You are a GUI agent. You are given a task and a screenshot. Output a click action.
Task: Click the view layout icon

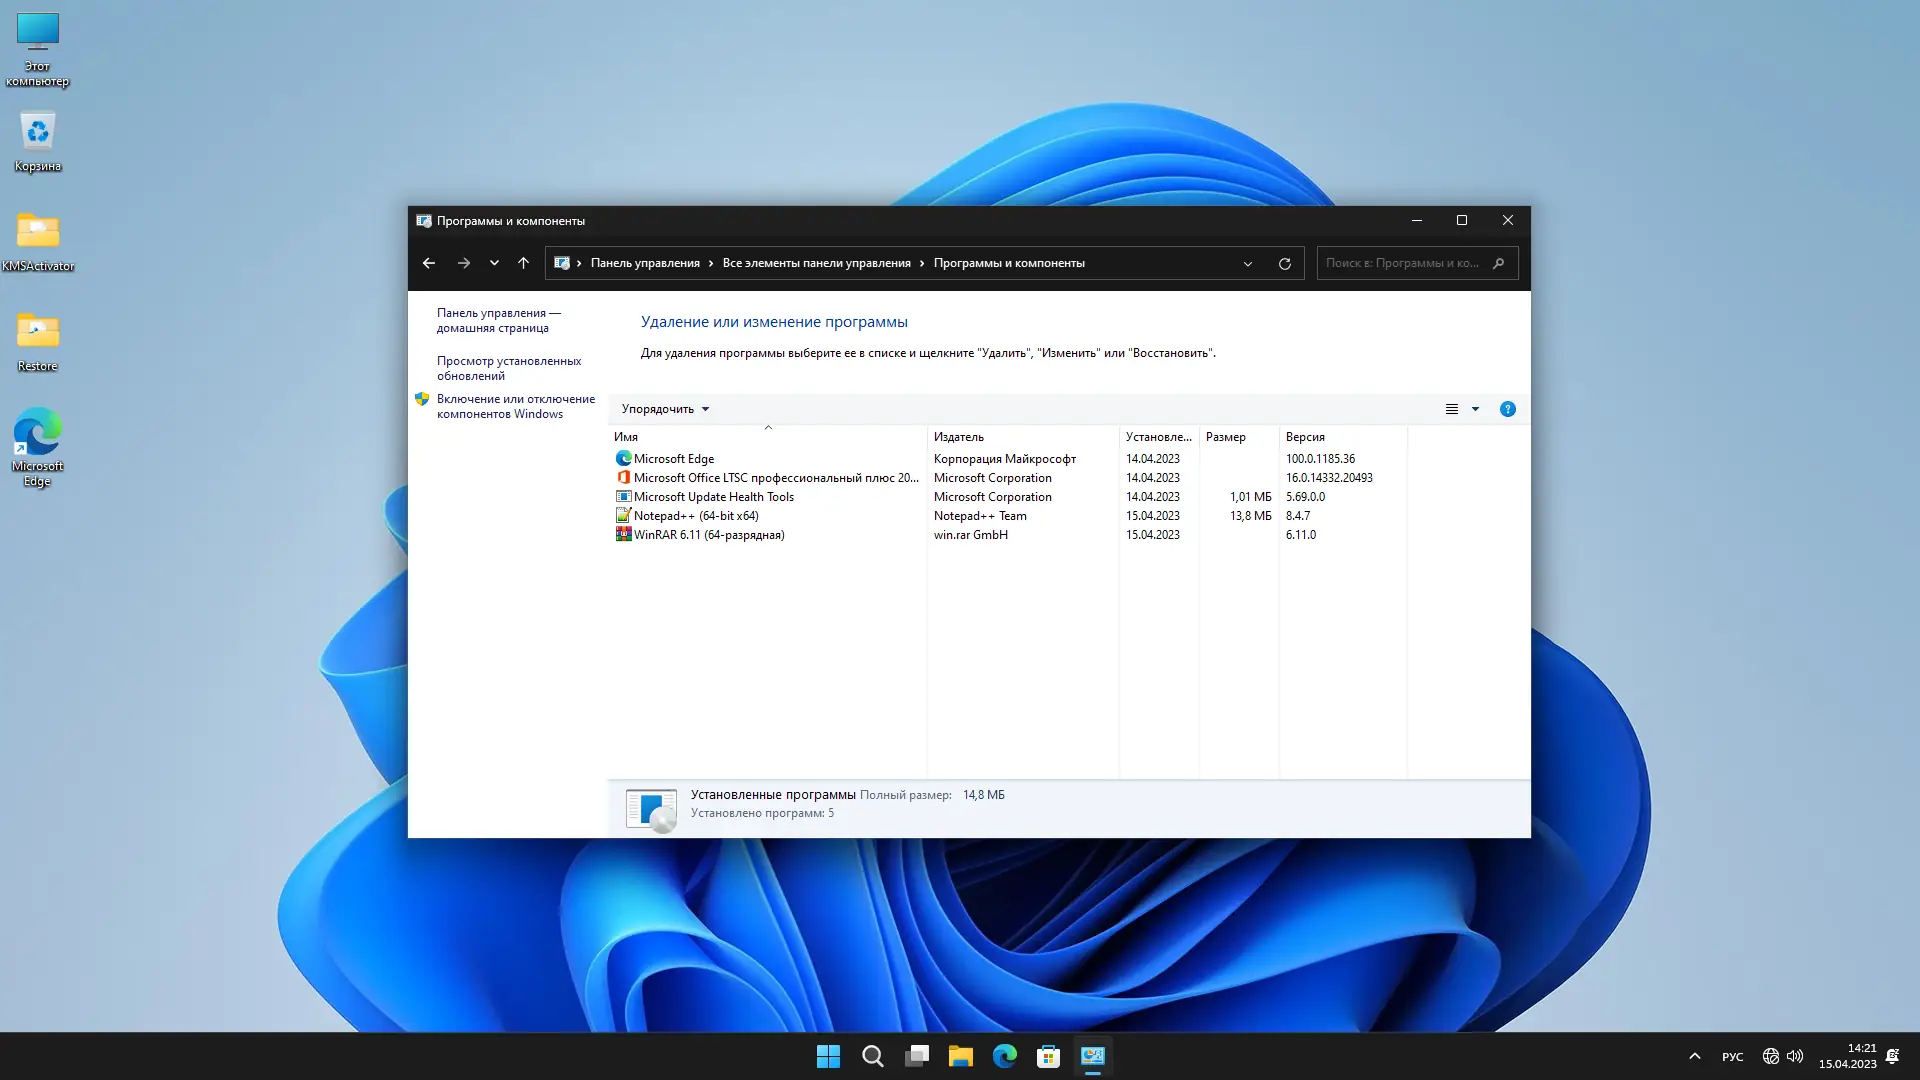tap(1452, 409)
